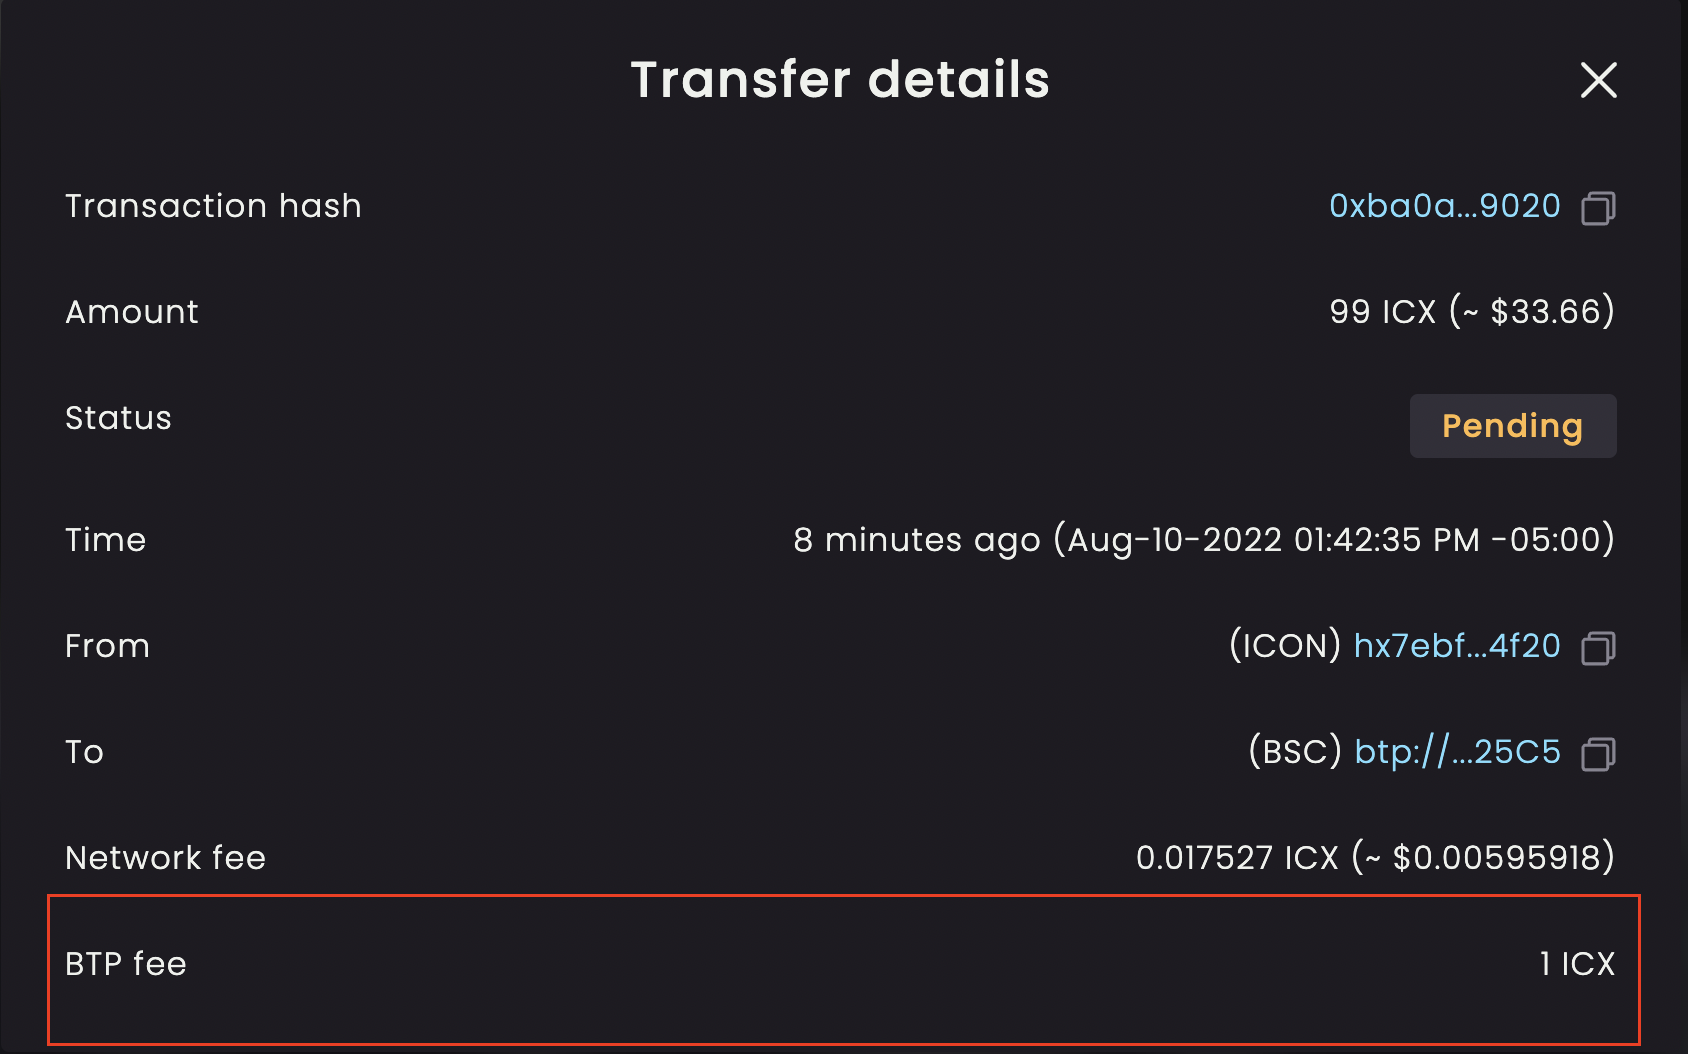Image resolution: width=1688 pixels, height=1054 pixels.
Task: Copy the From address using its copy icon
Action: (x=1600, y=647)
